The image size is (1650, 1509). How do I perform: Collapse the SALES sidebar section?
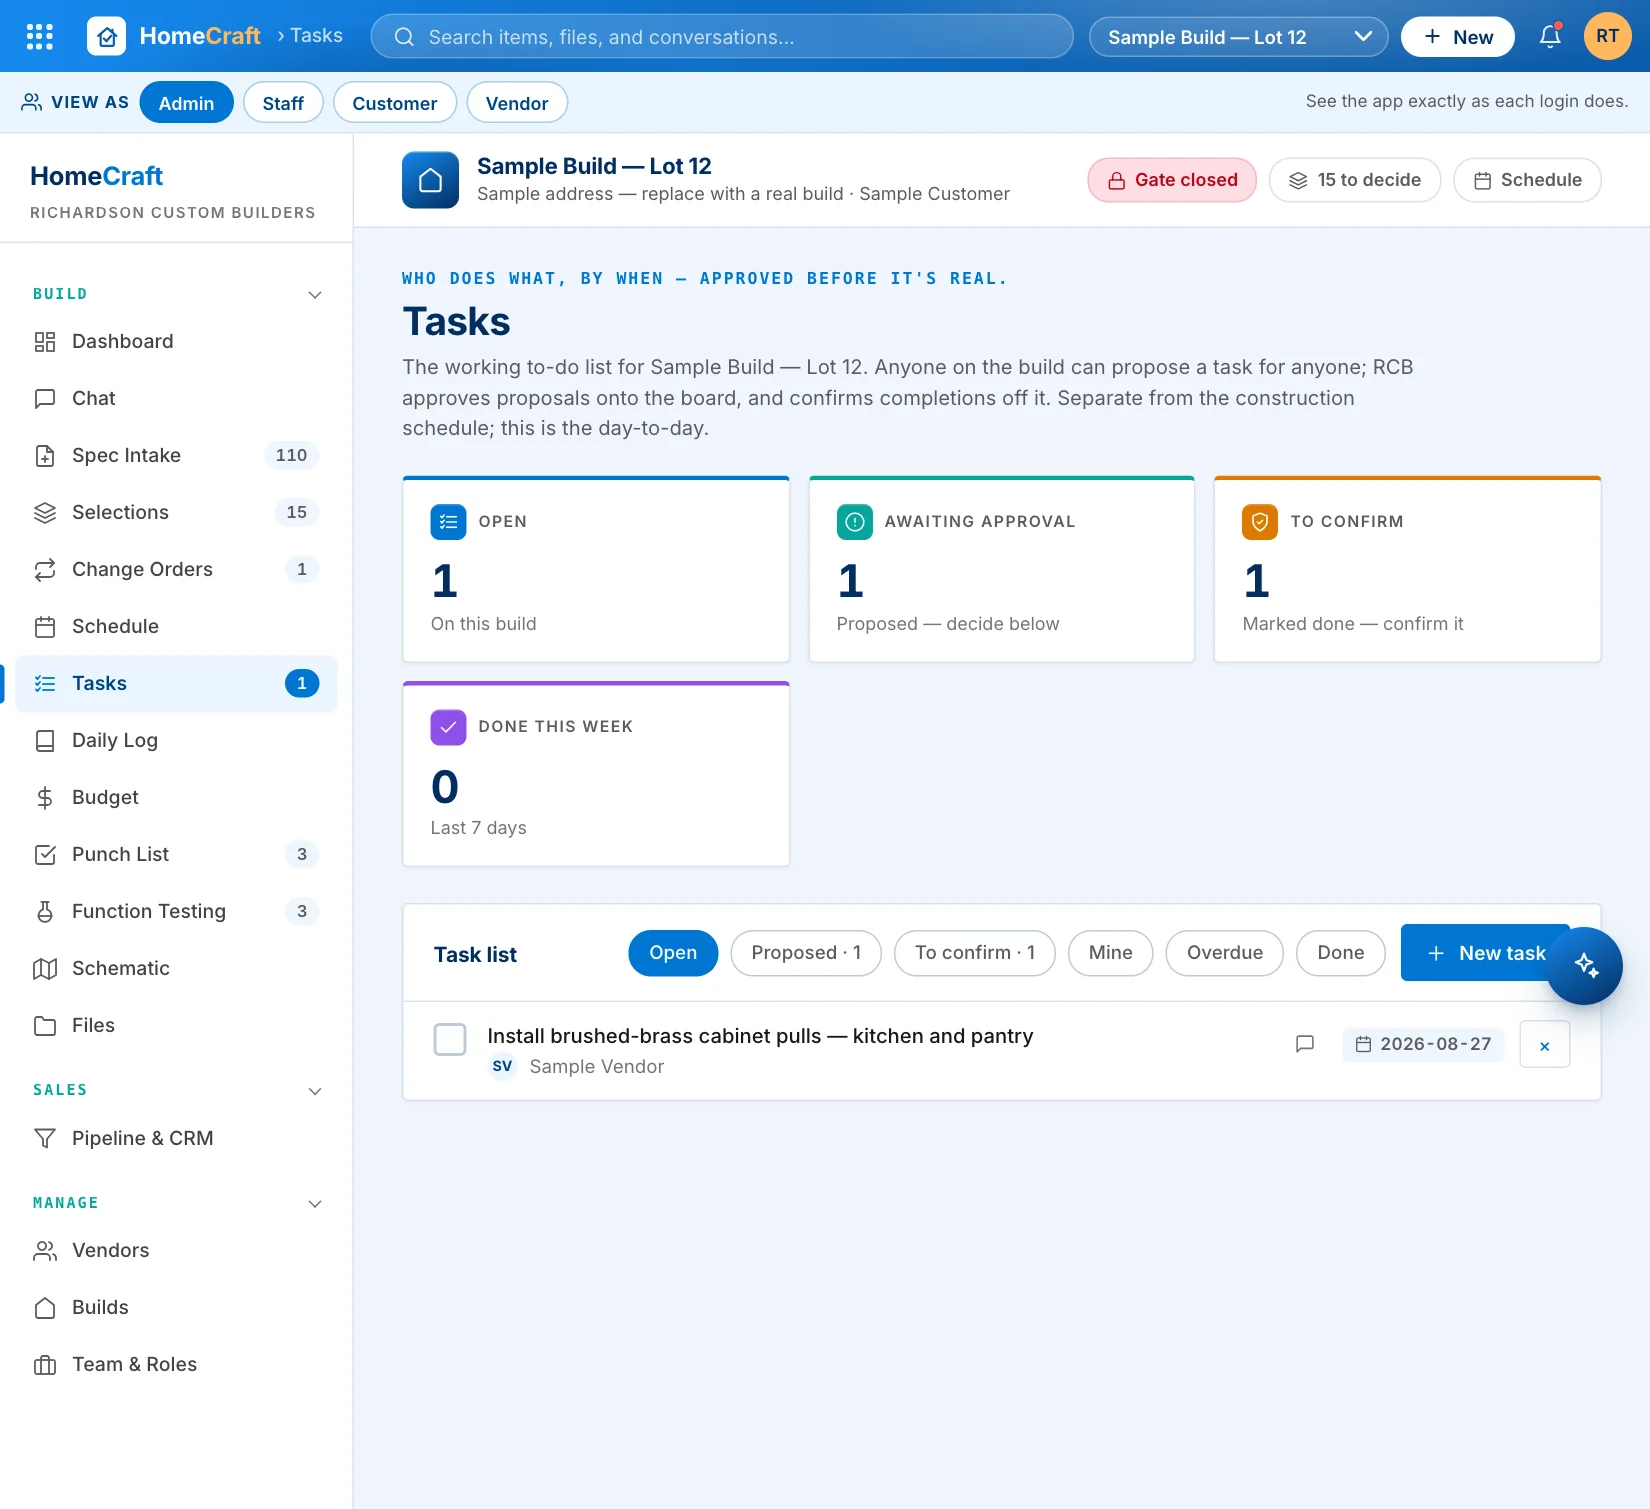click(315, 1091)
